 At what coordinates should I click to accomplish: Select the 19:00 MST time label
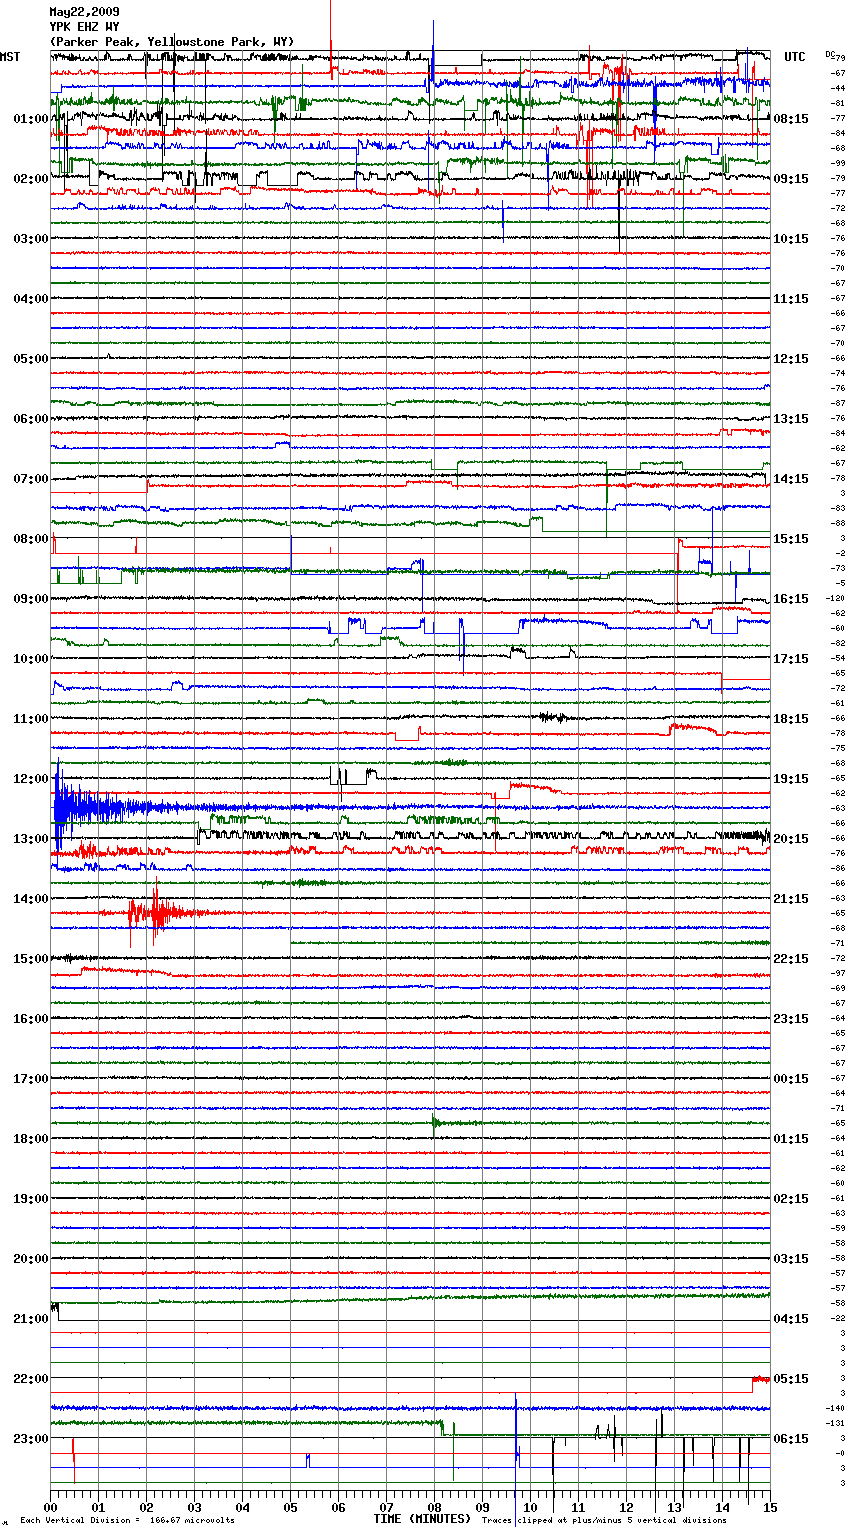[31, 1199]
